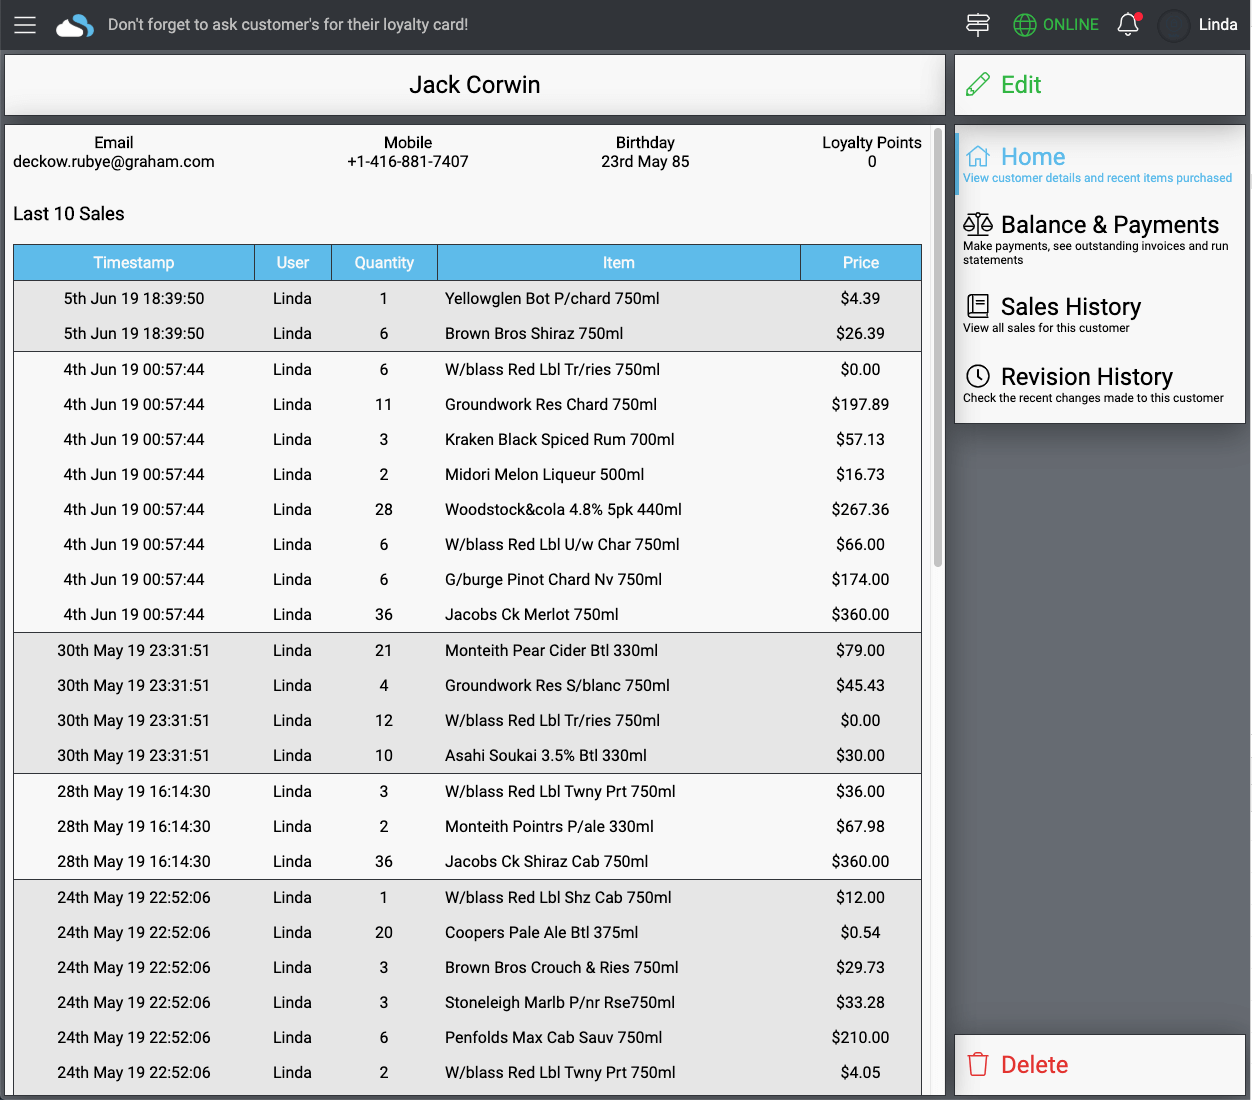1252x1100 pixels.
Task: Sort by the Timestamp column header
Action: pos(134,263)
